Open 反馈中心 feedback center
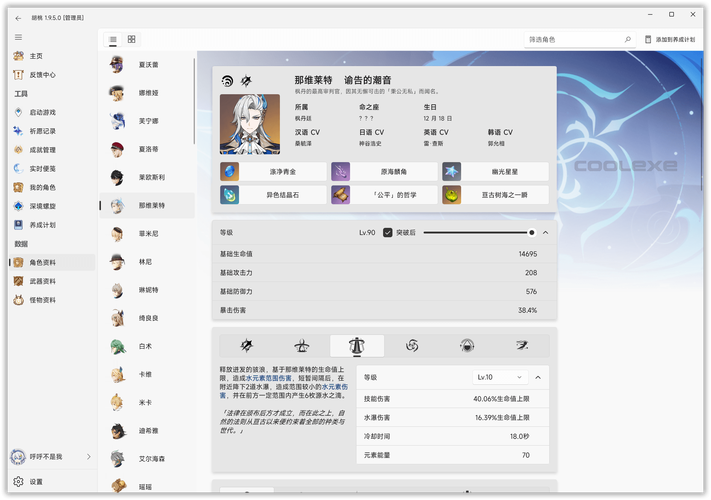 tap(52, 75)
